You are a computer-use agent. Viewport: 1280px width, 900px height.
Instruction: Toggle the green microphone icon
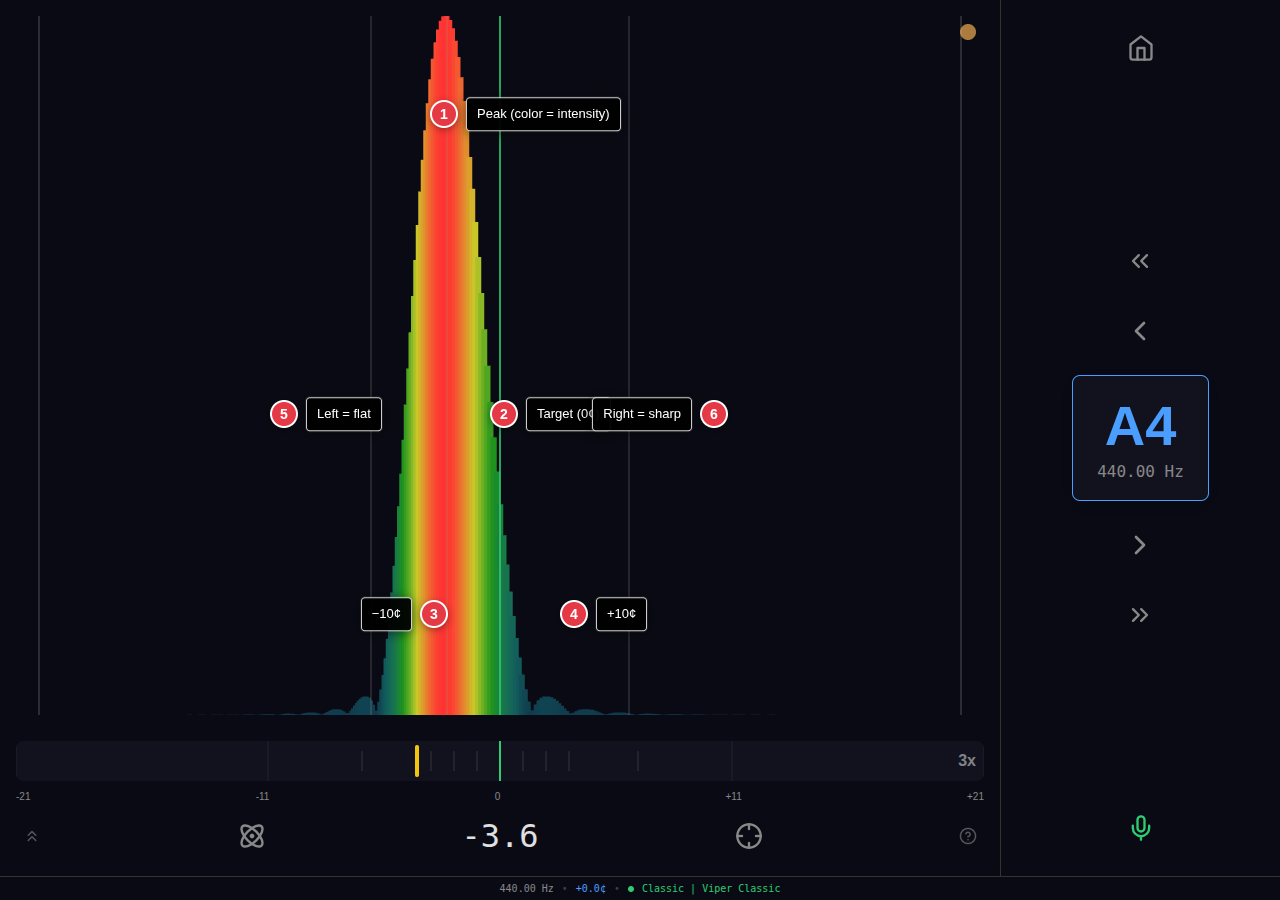(1140, 828)
